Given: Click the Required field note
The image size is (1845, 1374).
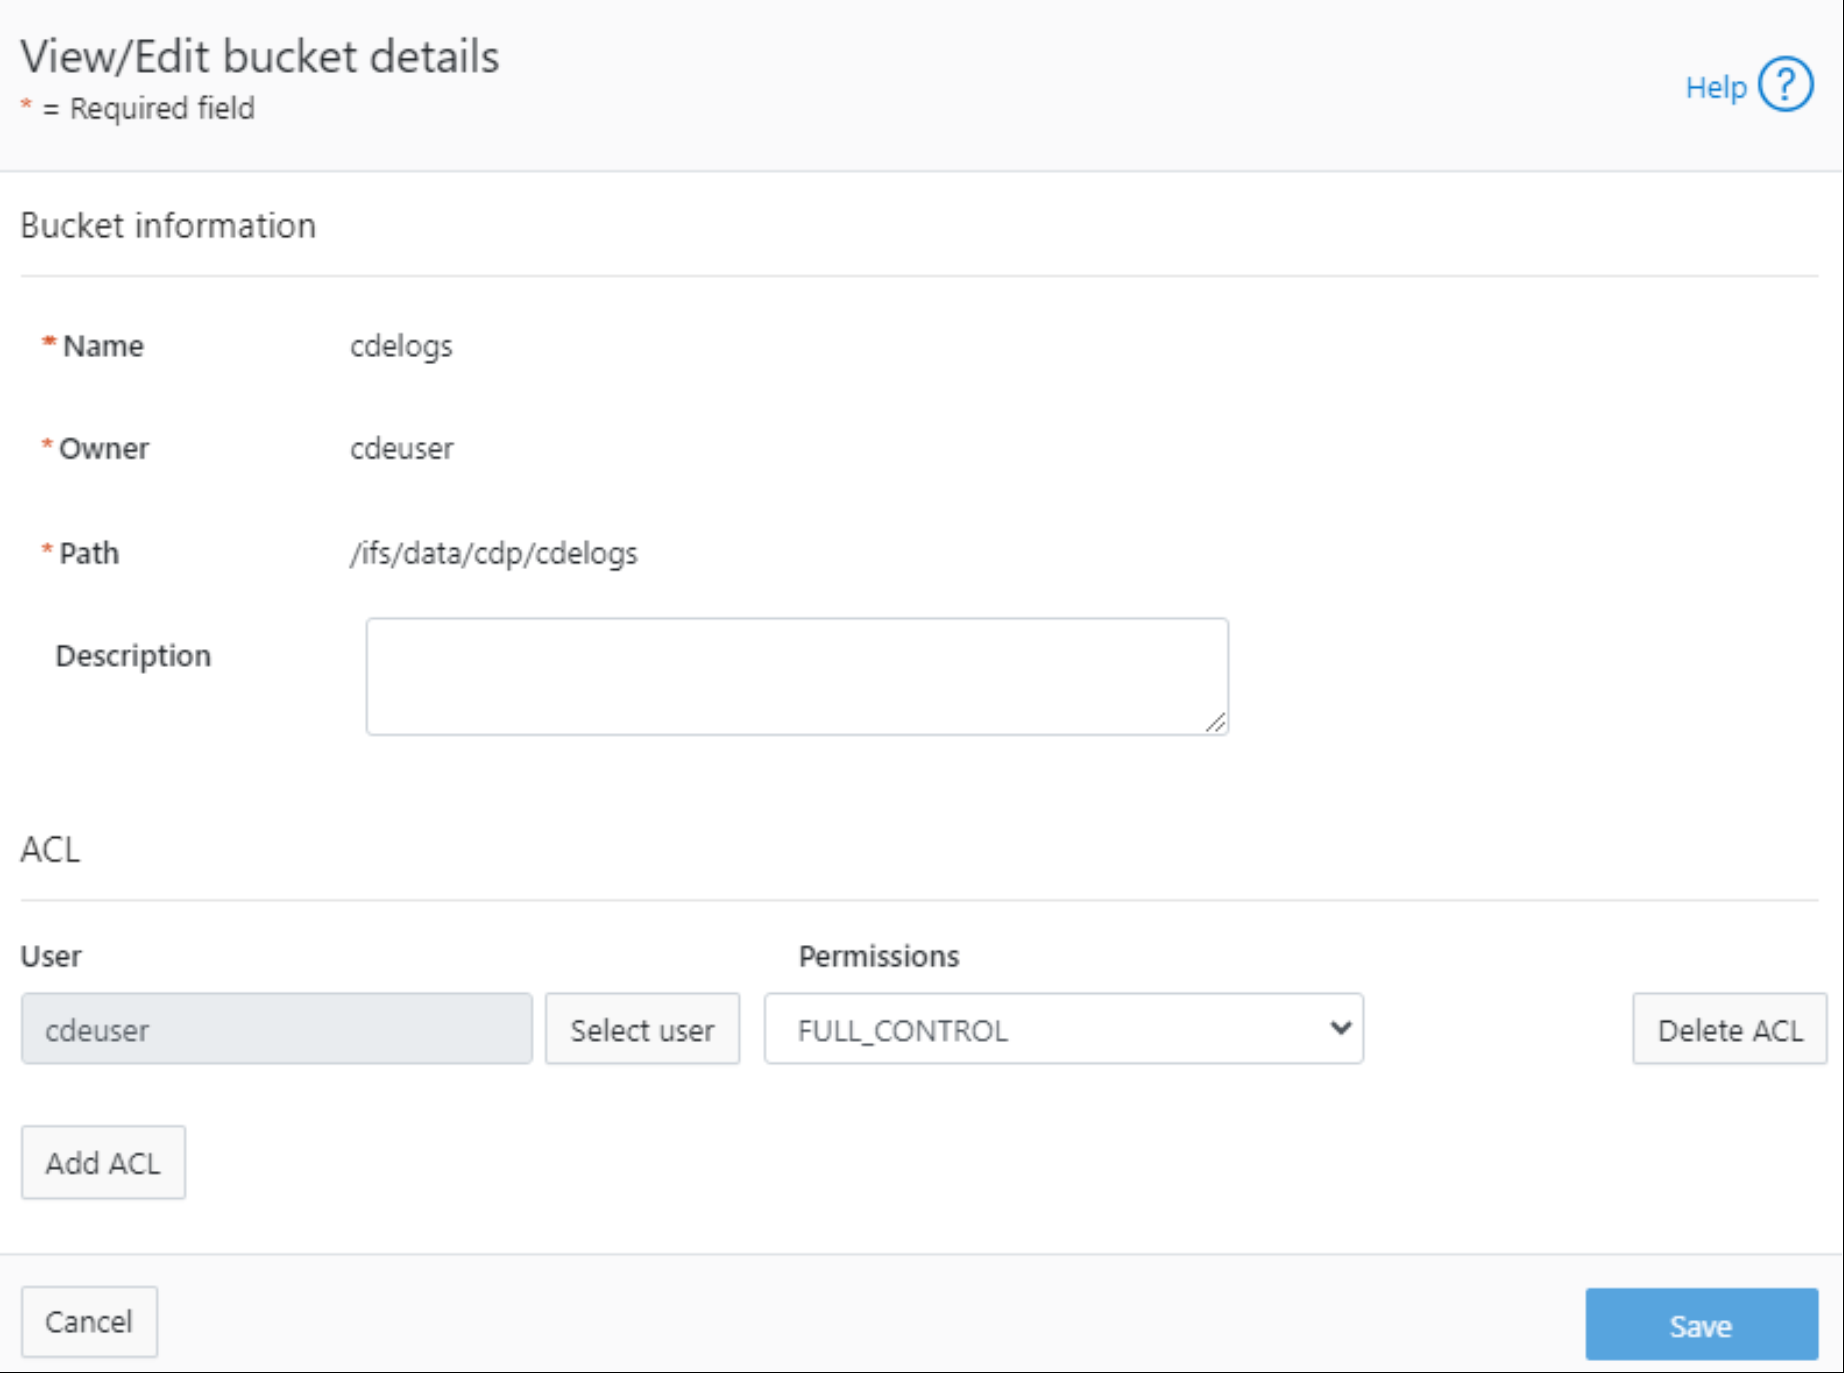Looking at the screenshot, I should (138, 108).
